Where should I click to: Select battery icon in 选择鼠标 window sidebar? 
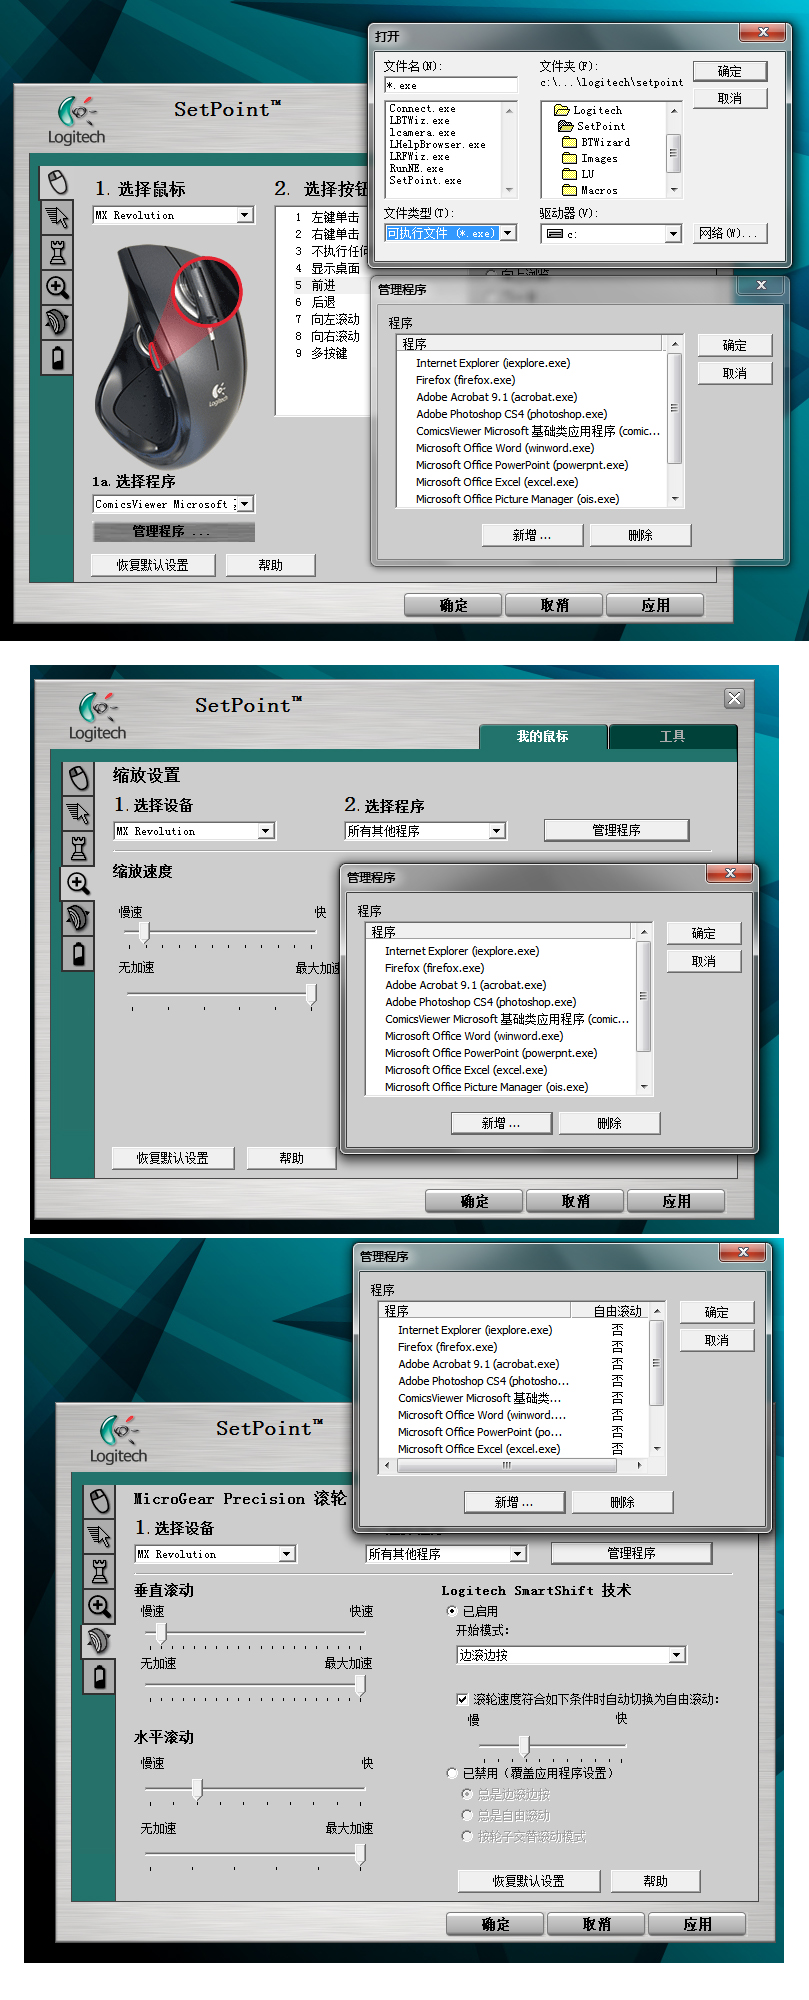(x=58, y=357)
